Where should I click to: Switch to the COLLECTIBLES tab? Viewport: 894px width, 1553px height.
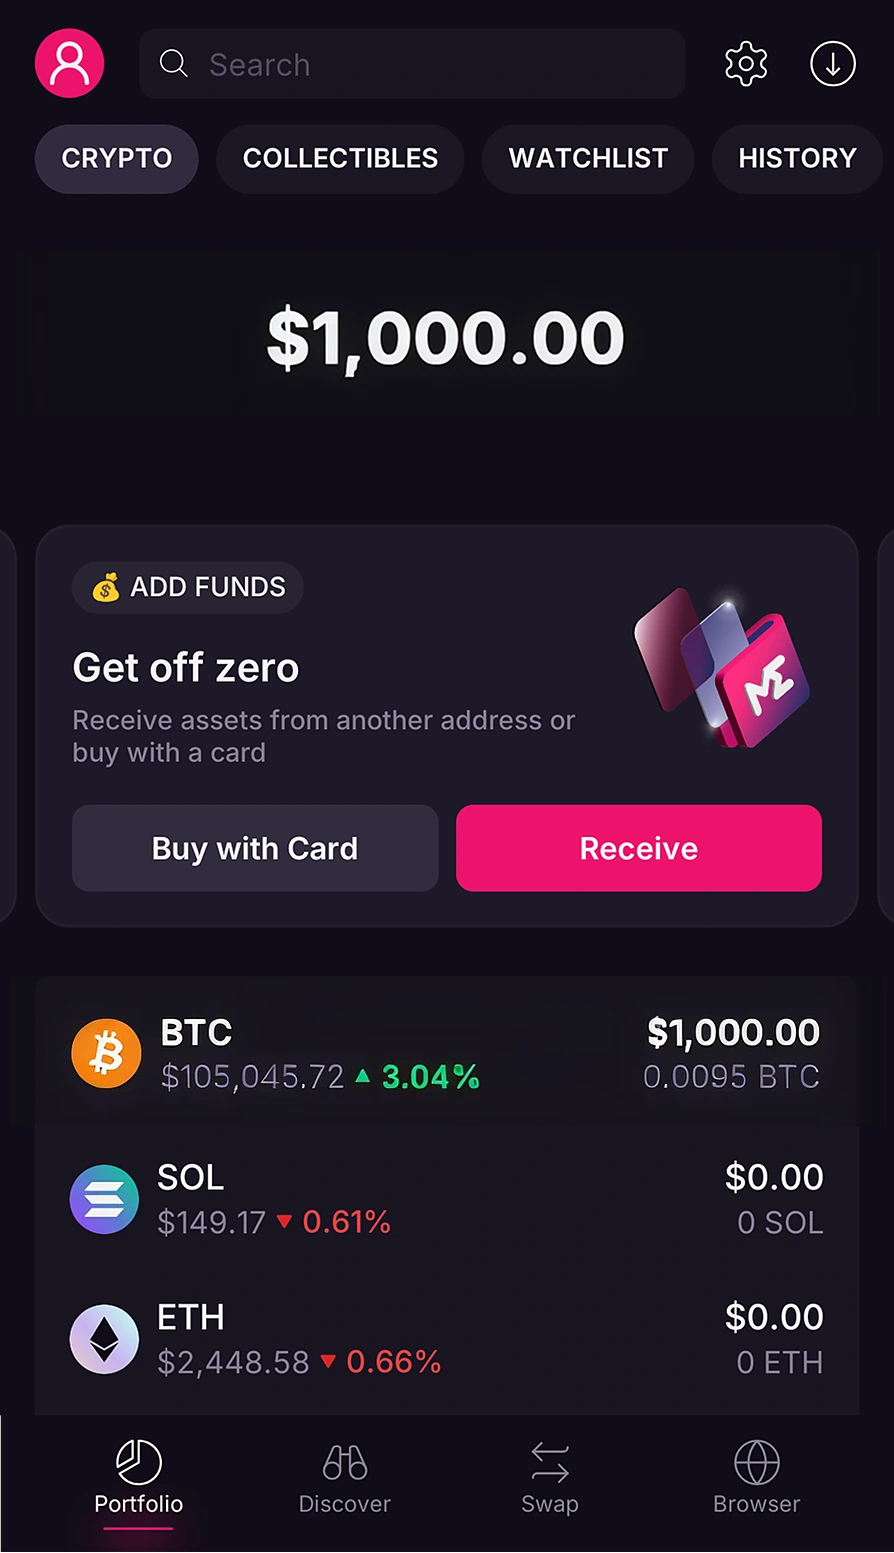coord(340,158)
